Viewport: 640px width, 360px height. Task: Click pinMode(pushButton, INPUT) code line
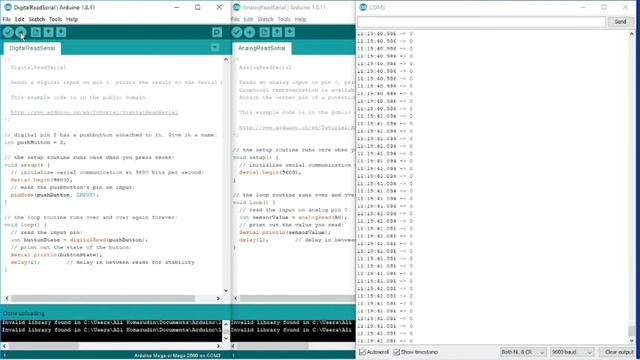click(55, 195)
